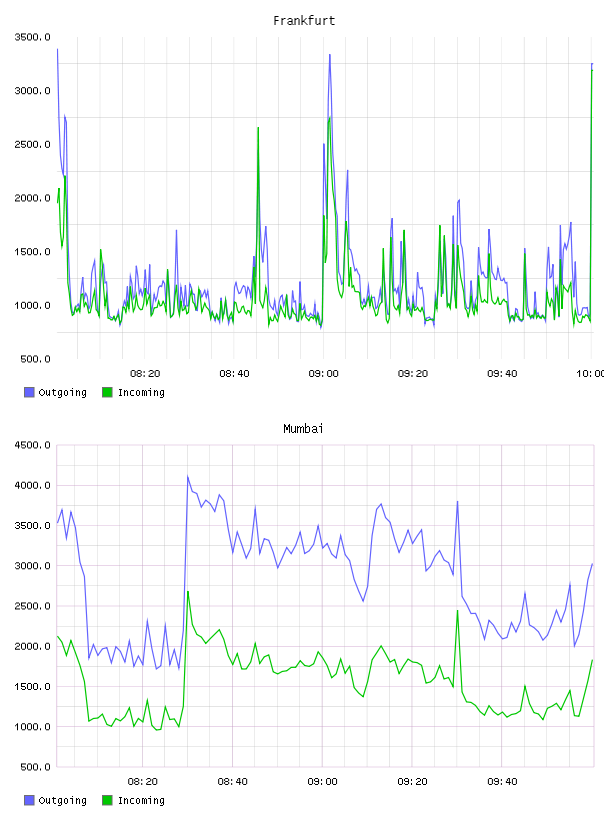Viewport: 608px width, 816px height.
Task: Click the 4000.0 y-axis label on Mumbai chart
Action: 33,486
